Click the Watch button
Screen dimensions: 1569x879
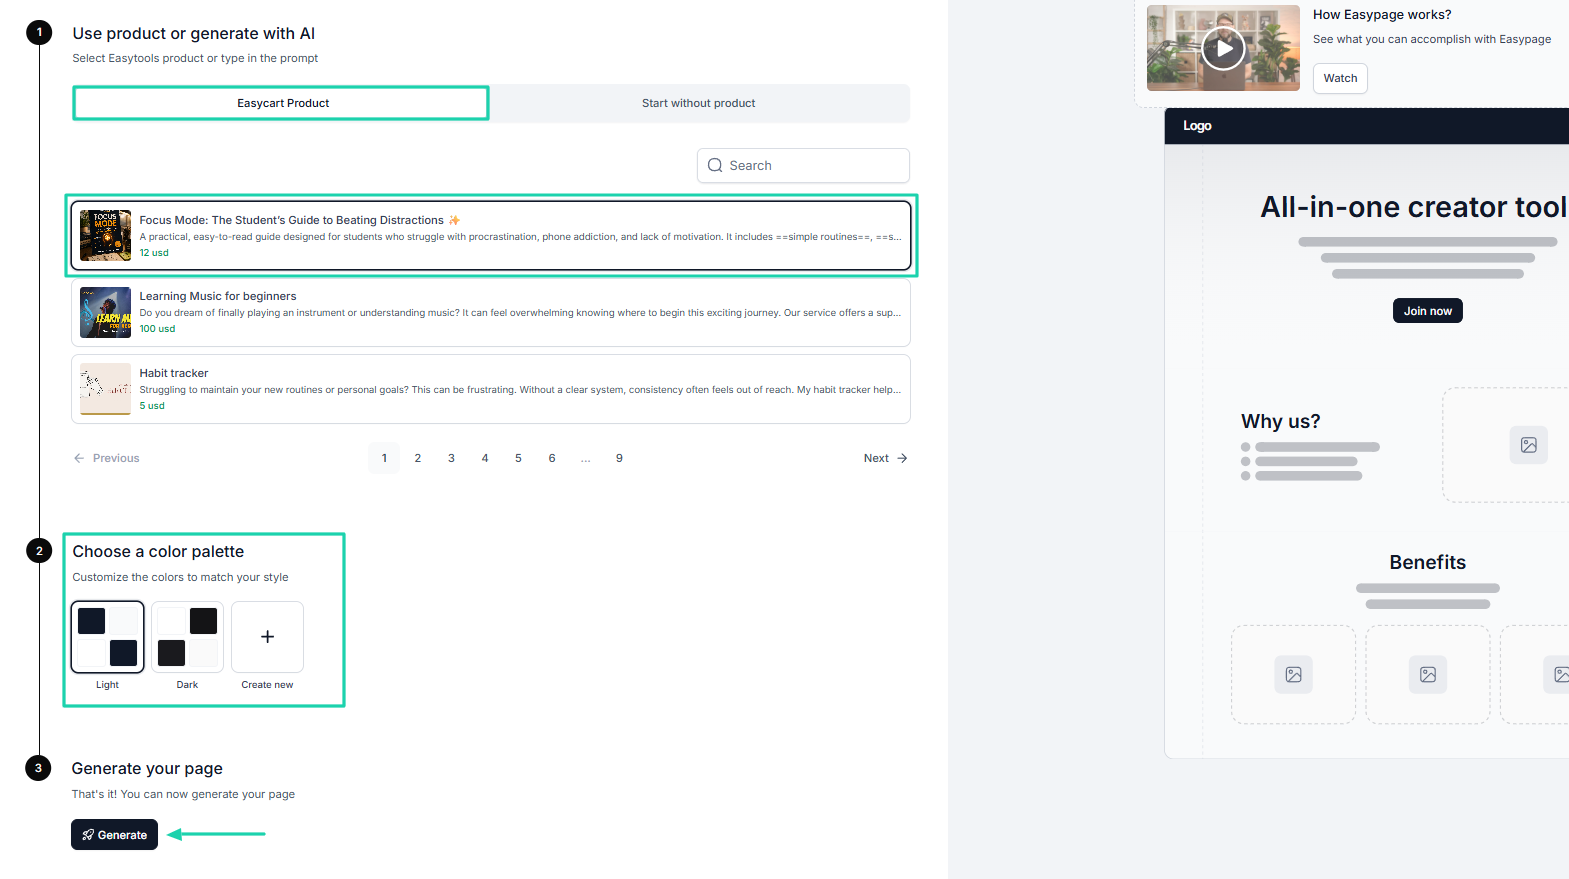tap(1340, 78)
